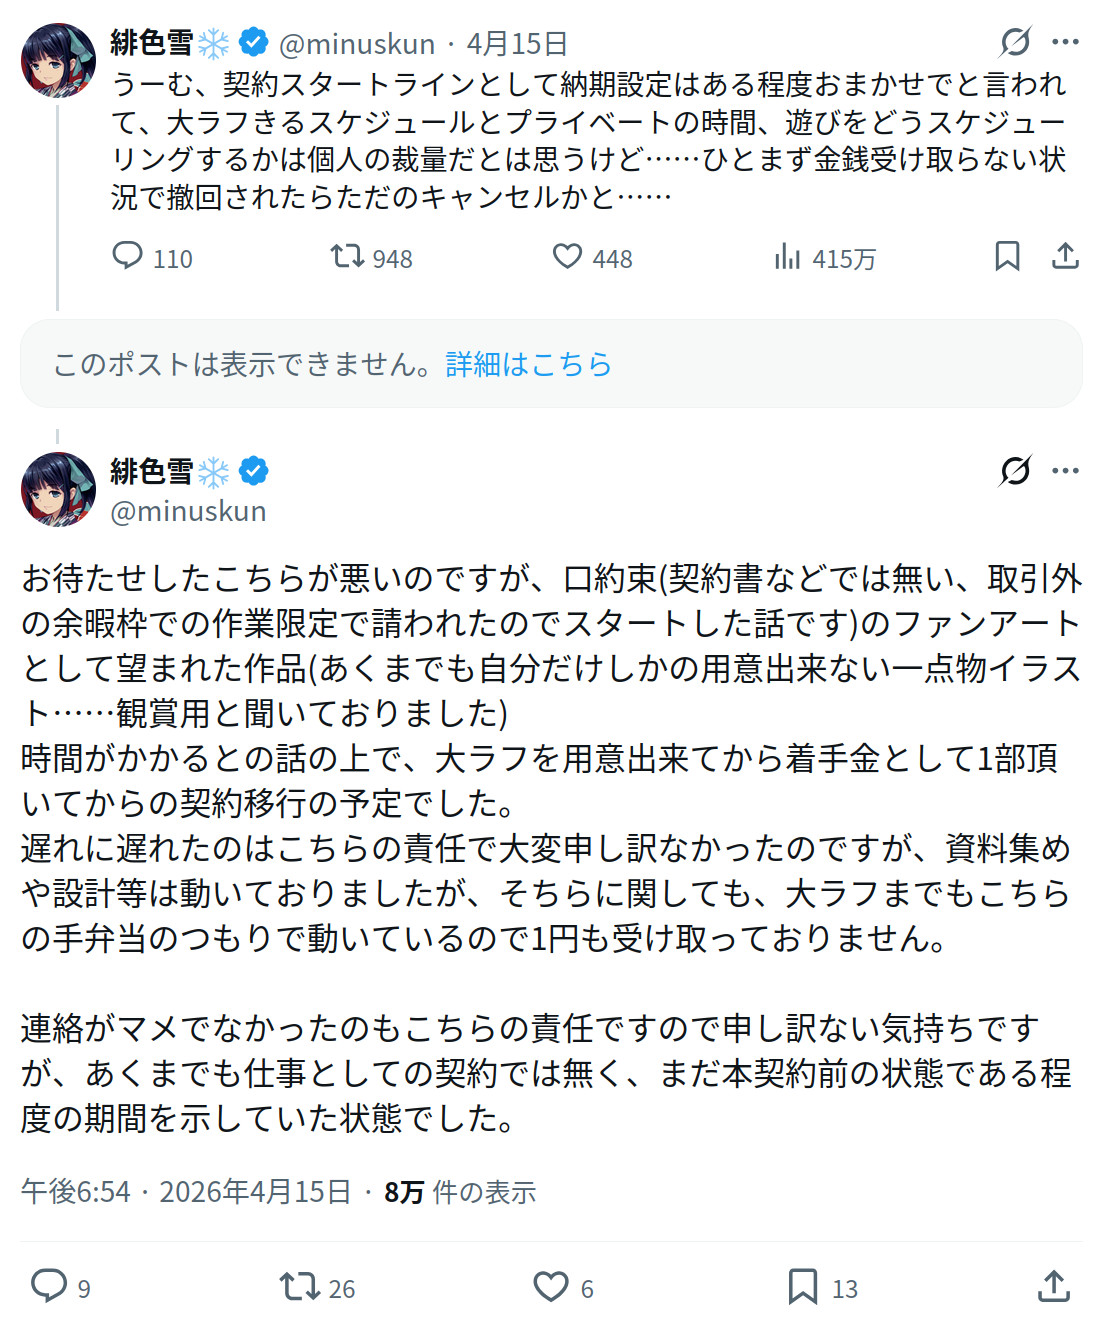Viewport: 1100px width, 1332px height.
Task: Repost the first post with 948 reposts
Action: point(348,257)
